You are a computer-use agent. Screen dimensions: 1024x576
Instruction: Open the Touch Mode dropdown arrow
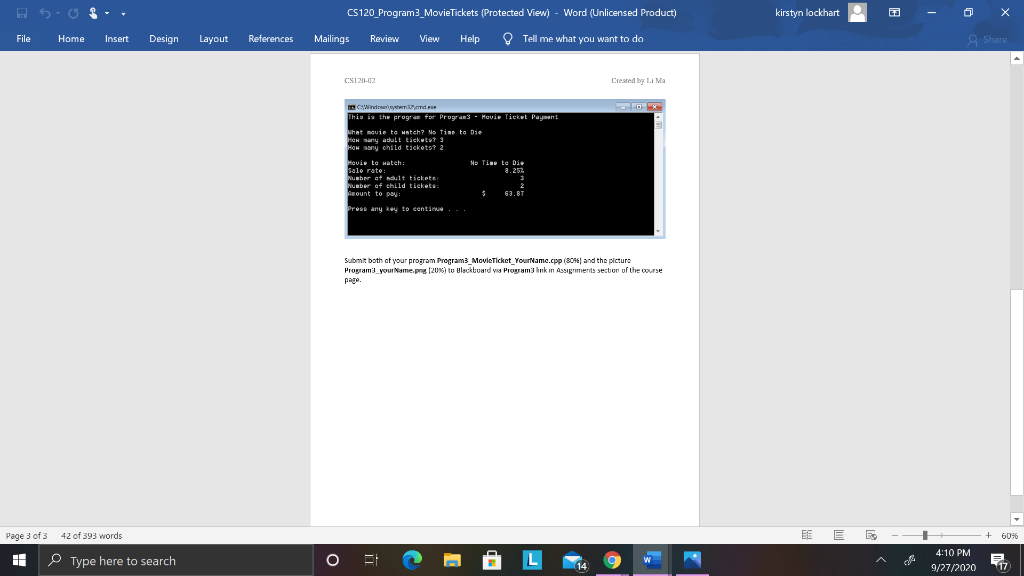coord(106,12)
